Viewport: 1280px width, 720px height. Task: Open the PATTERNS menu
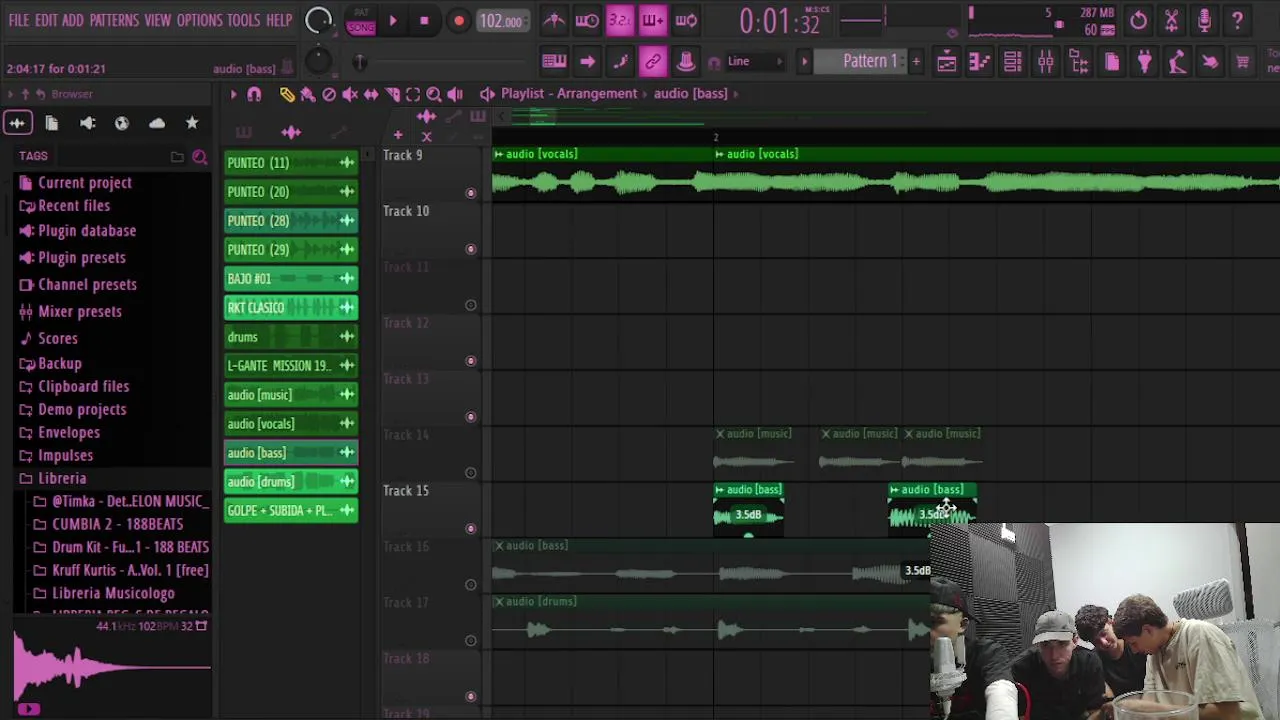114,20
